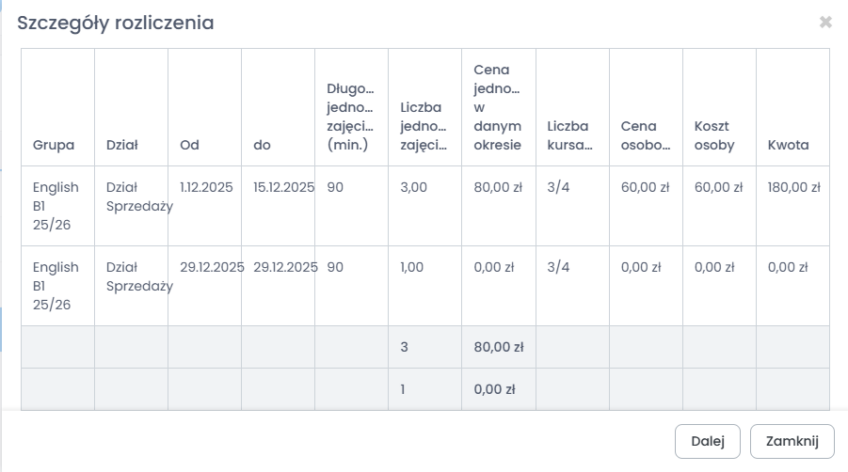
Task: Click the Kwota column header
Action: point(787,147)
